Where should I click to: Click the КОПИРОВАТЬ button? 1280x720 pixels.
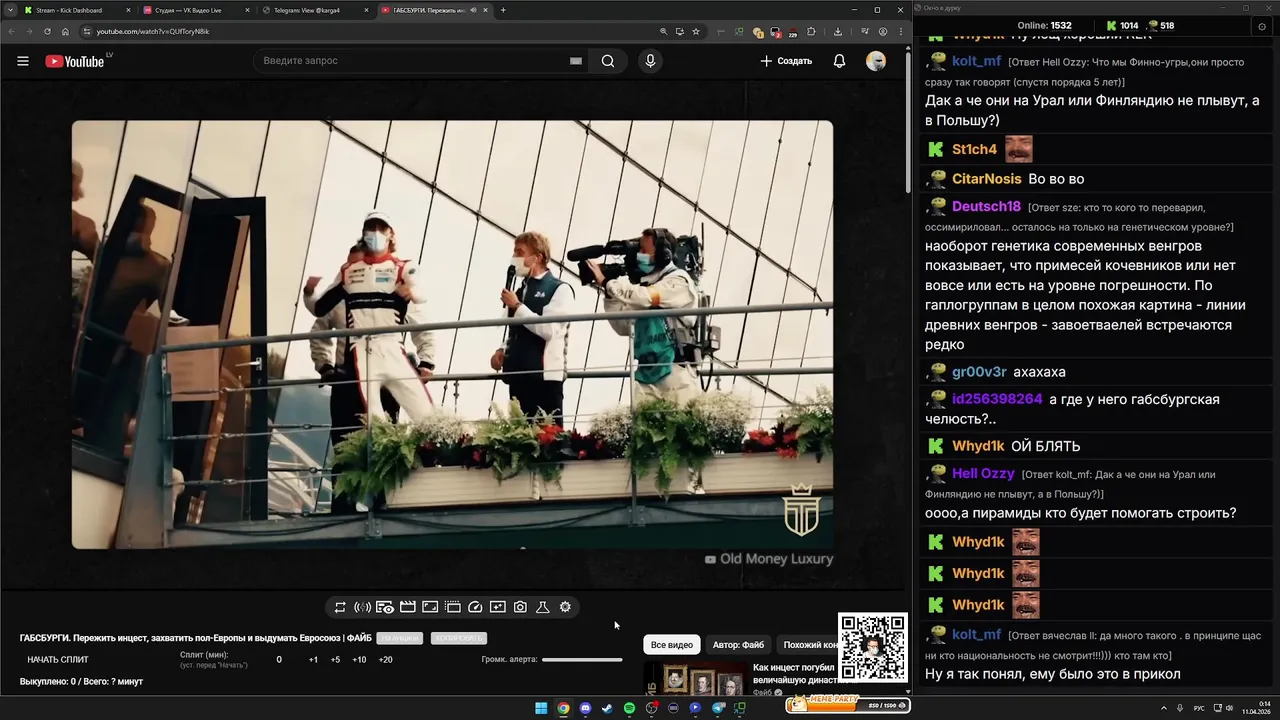(x=458, y=638)
